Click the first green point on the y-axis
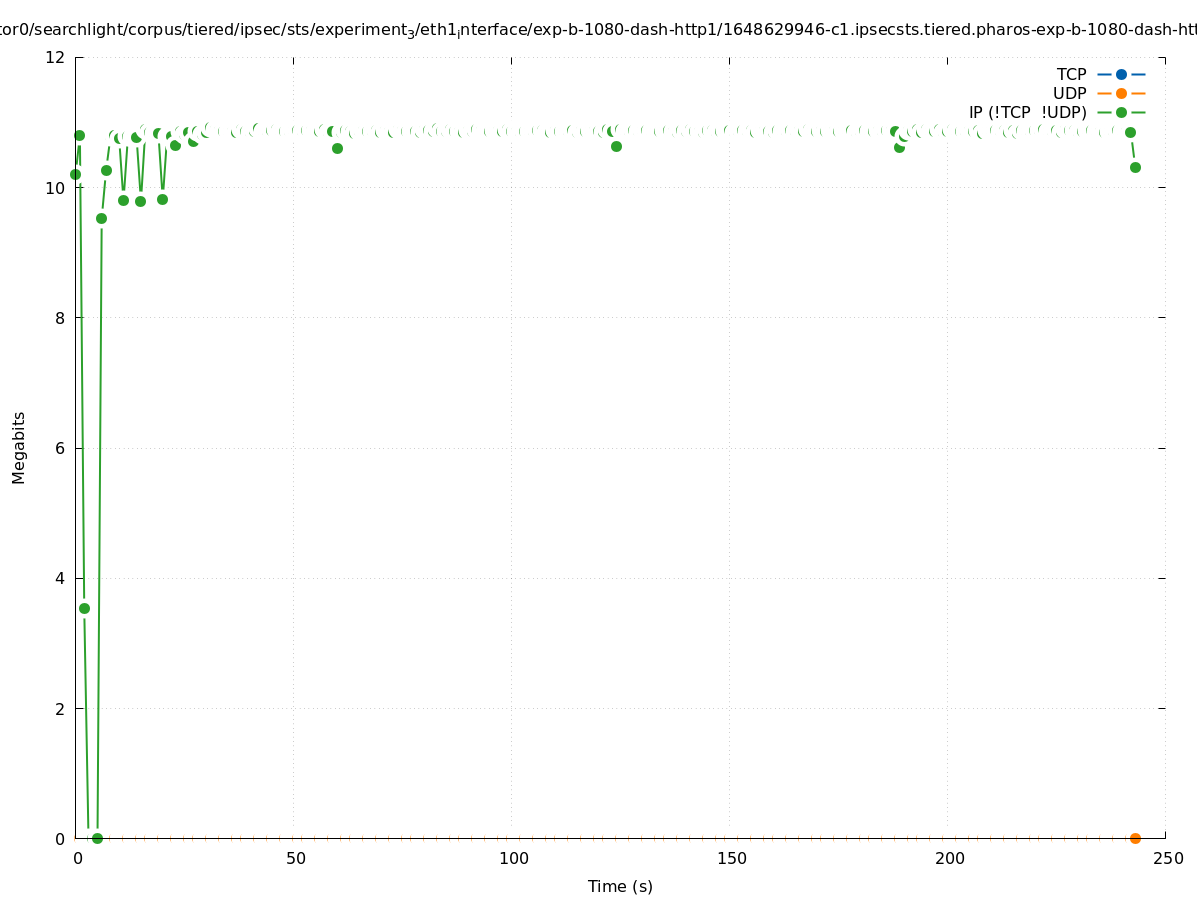 click(75, 174)
